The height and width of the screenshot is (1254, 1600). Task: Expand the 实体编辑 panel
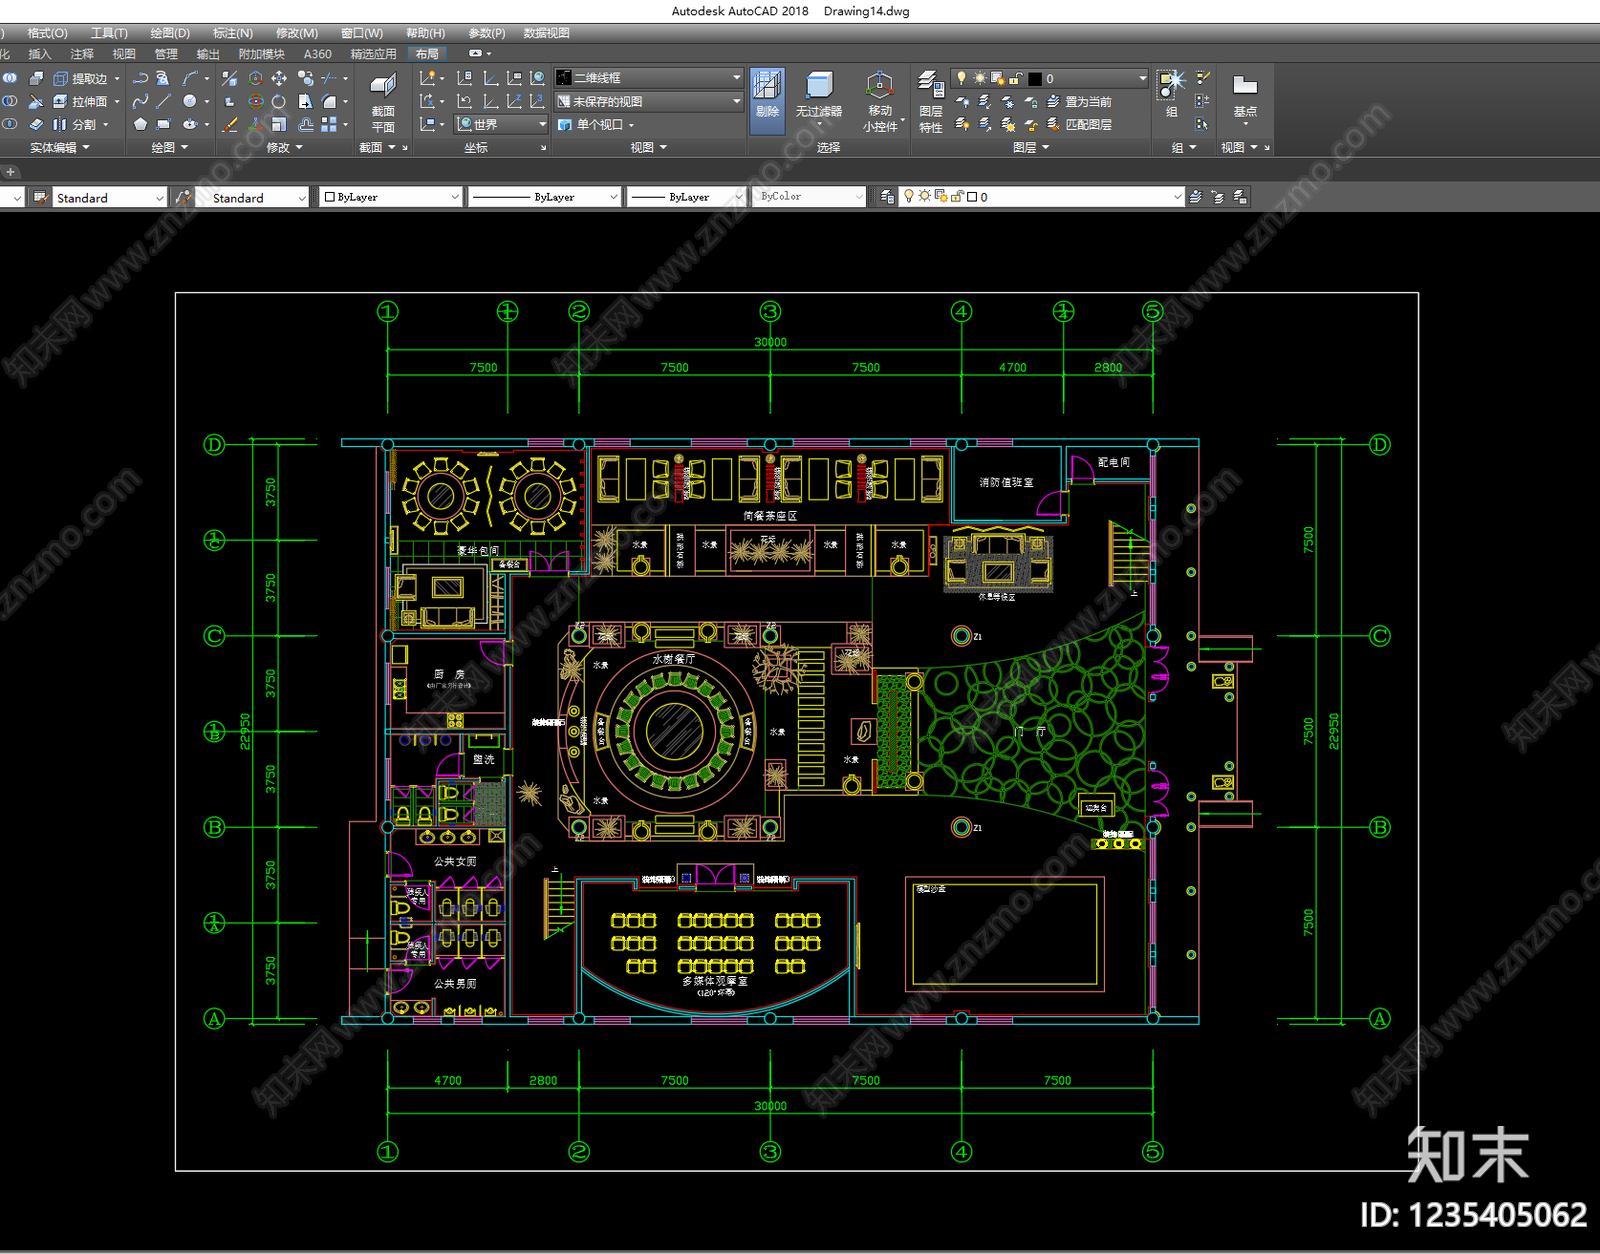click(60, 148)
